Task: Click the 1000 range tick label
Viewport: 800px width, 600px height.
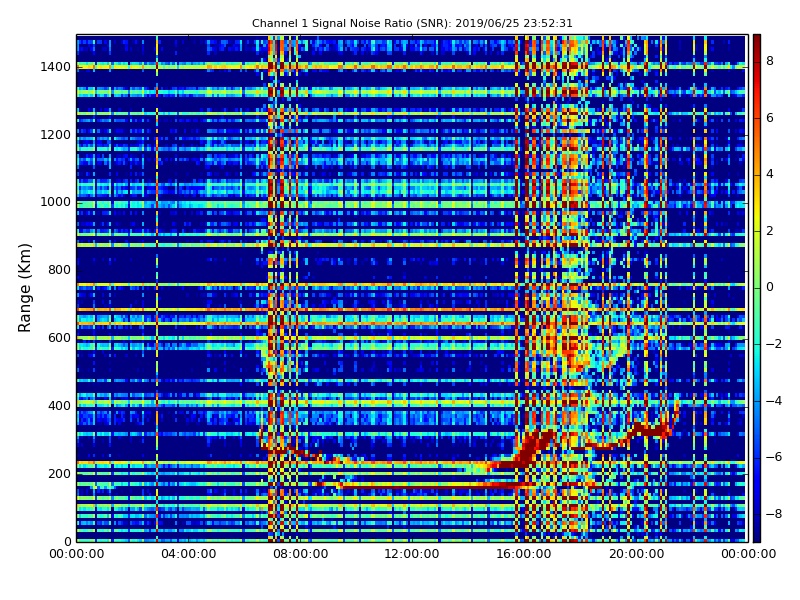Action: 55,202
